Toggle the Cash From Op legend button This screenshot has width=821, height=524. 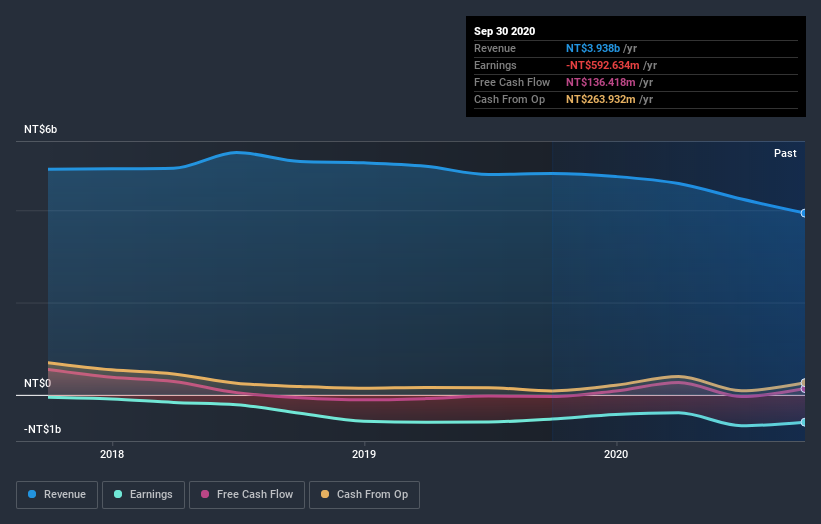pos(364,495)
